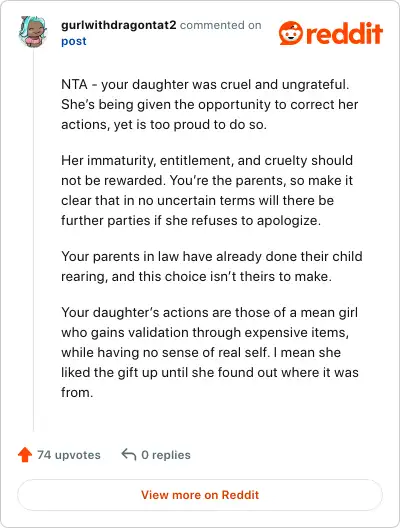Image resolution: width=400 pixels, height=528 pixels.
Task: Click the paragraph starting 'Her immaturity, entitlement'
Action: pos(207,190)
